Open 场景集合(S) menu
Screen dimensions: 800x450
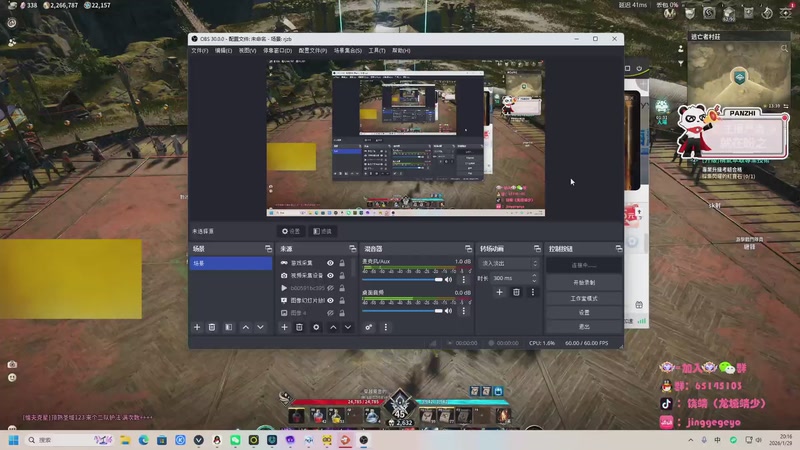click(348, 51)
